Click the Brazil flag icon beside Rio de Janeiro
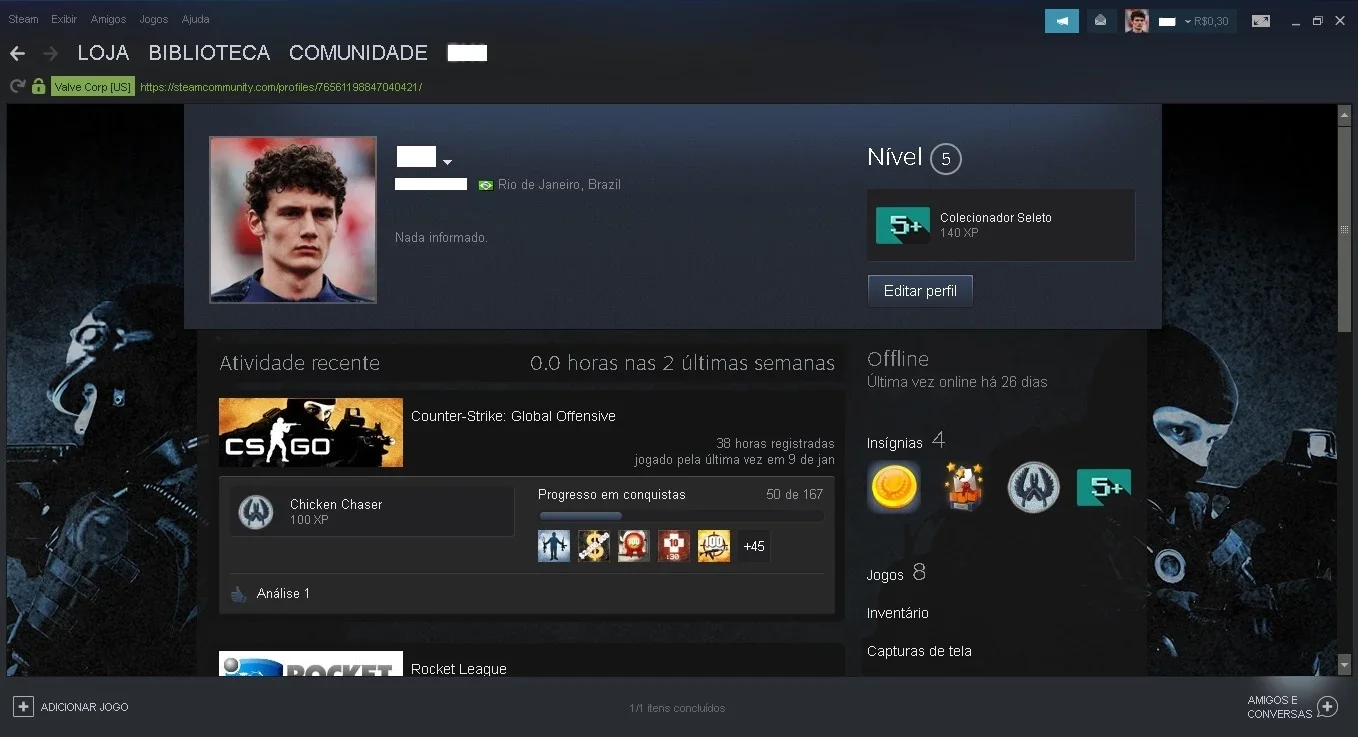Screen dimensions: 1358x737 486,185
